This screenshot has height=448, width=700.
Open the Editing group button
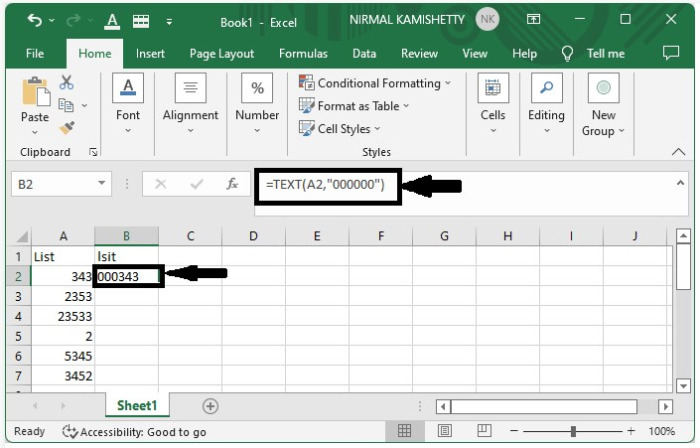(546, 104)
